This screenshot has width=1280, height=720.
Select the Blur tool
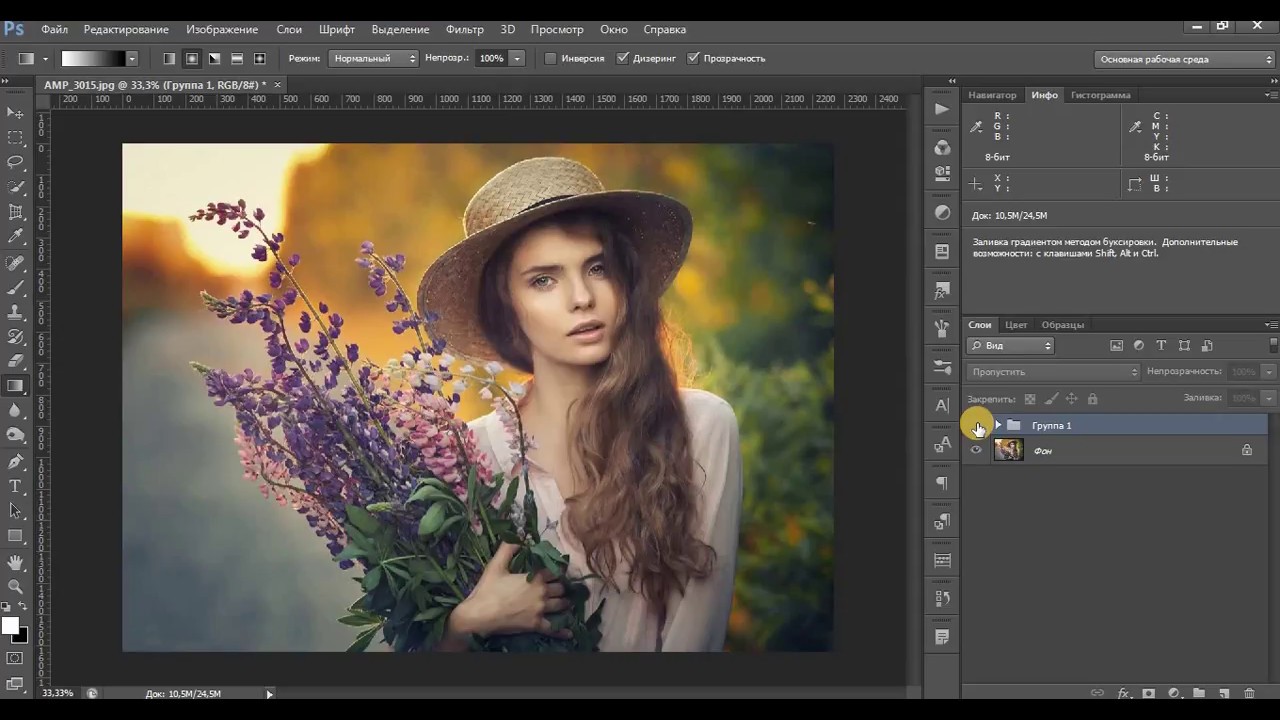15,411
